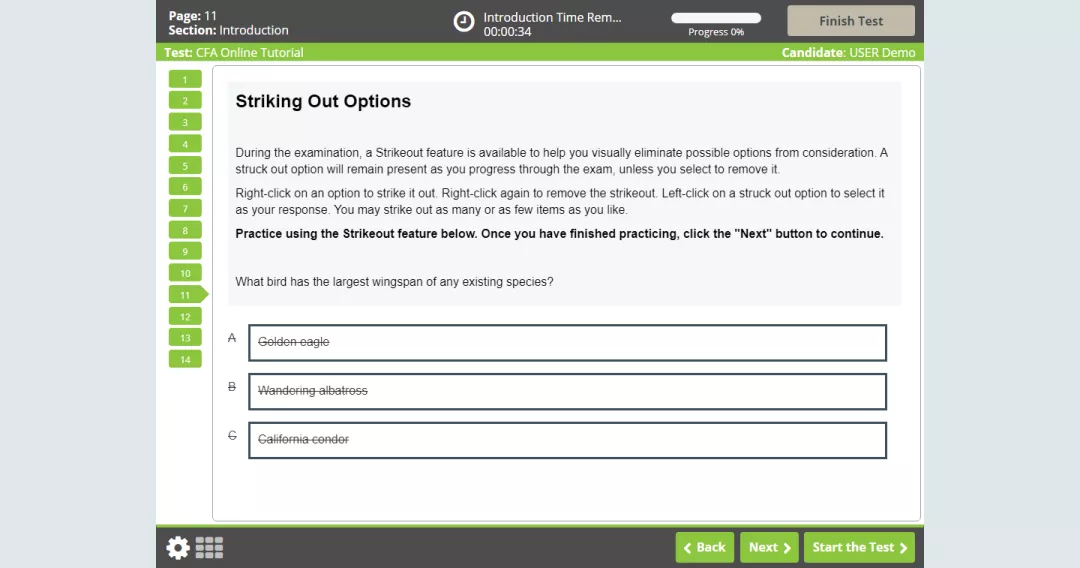The image size is (1080, 568).
Task: Open the settings gear icon
Action: [x=178, y=547]
